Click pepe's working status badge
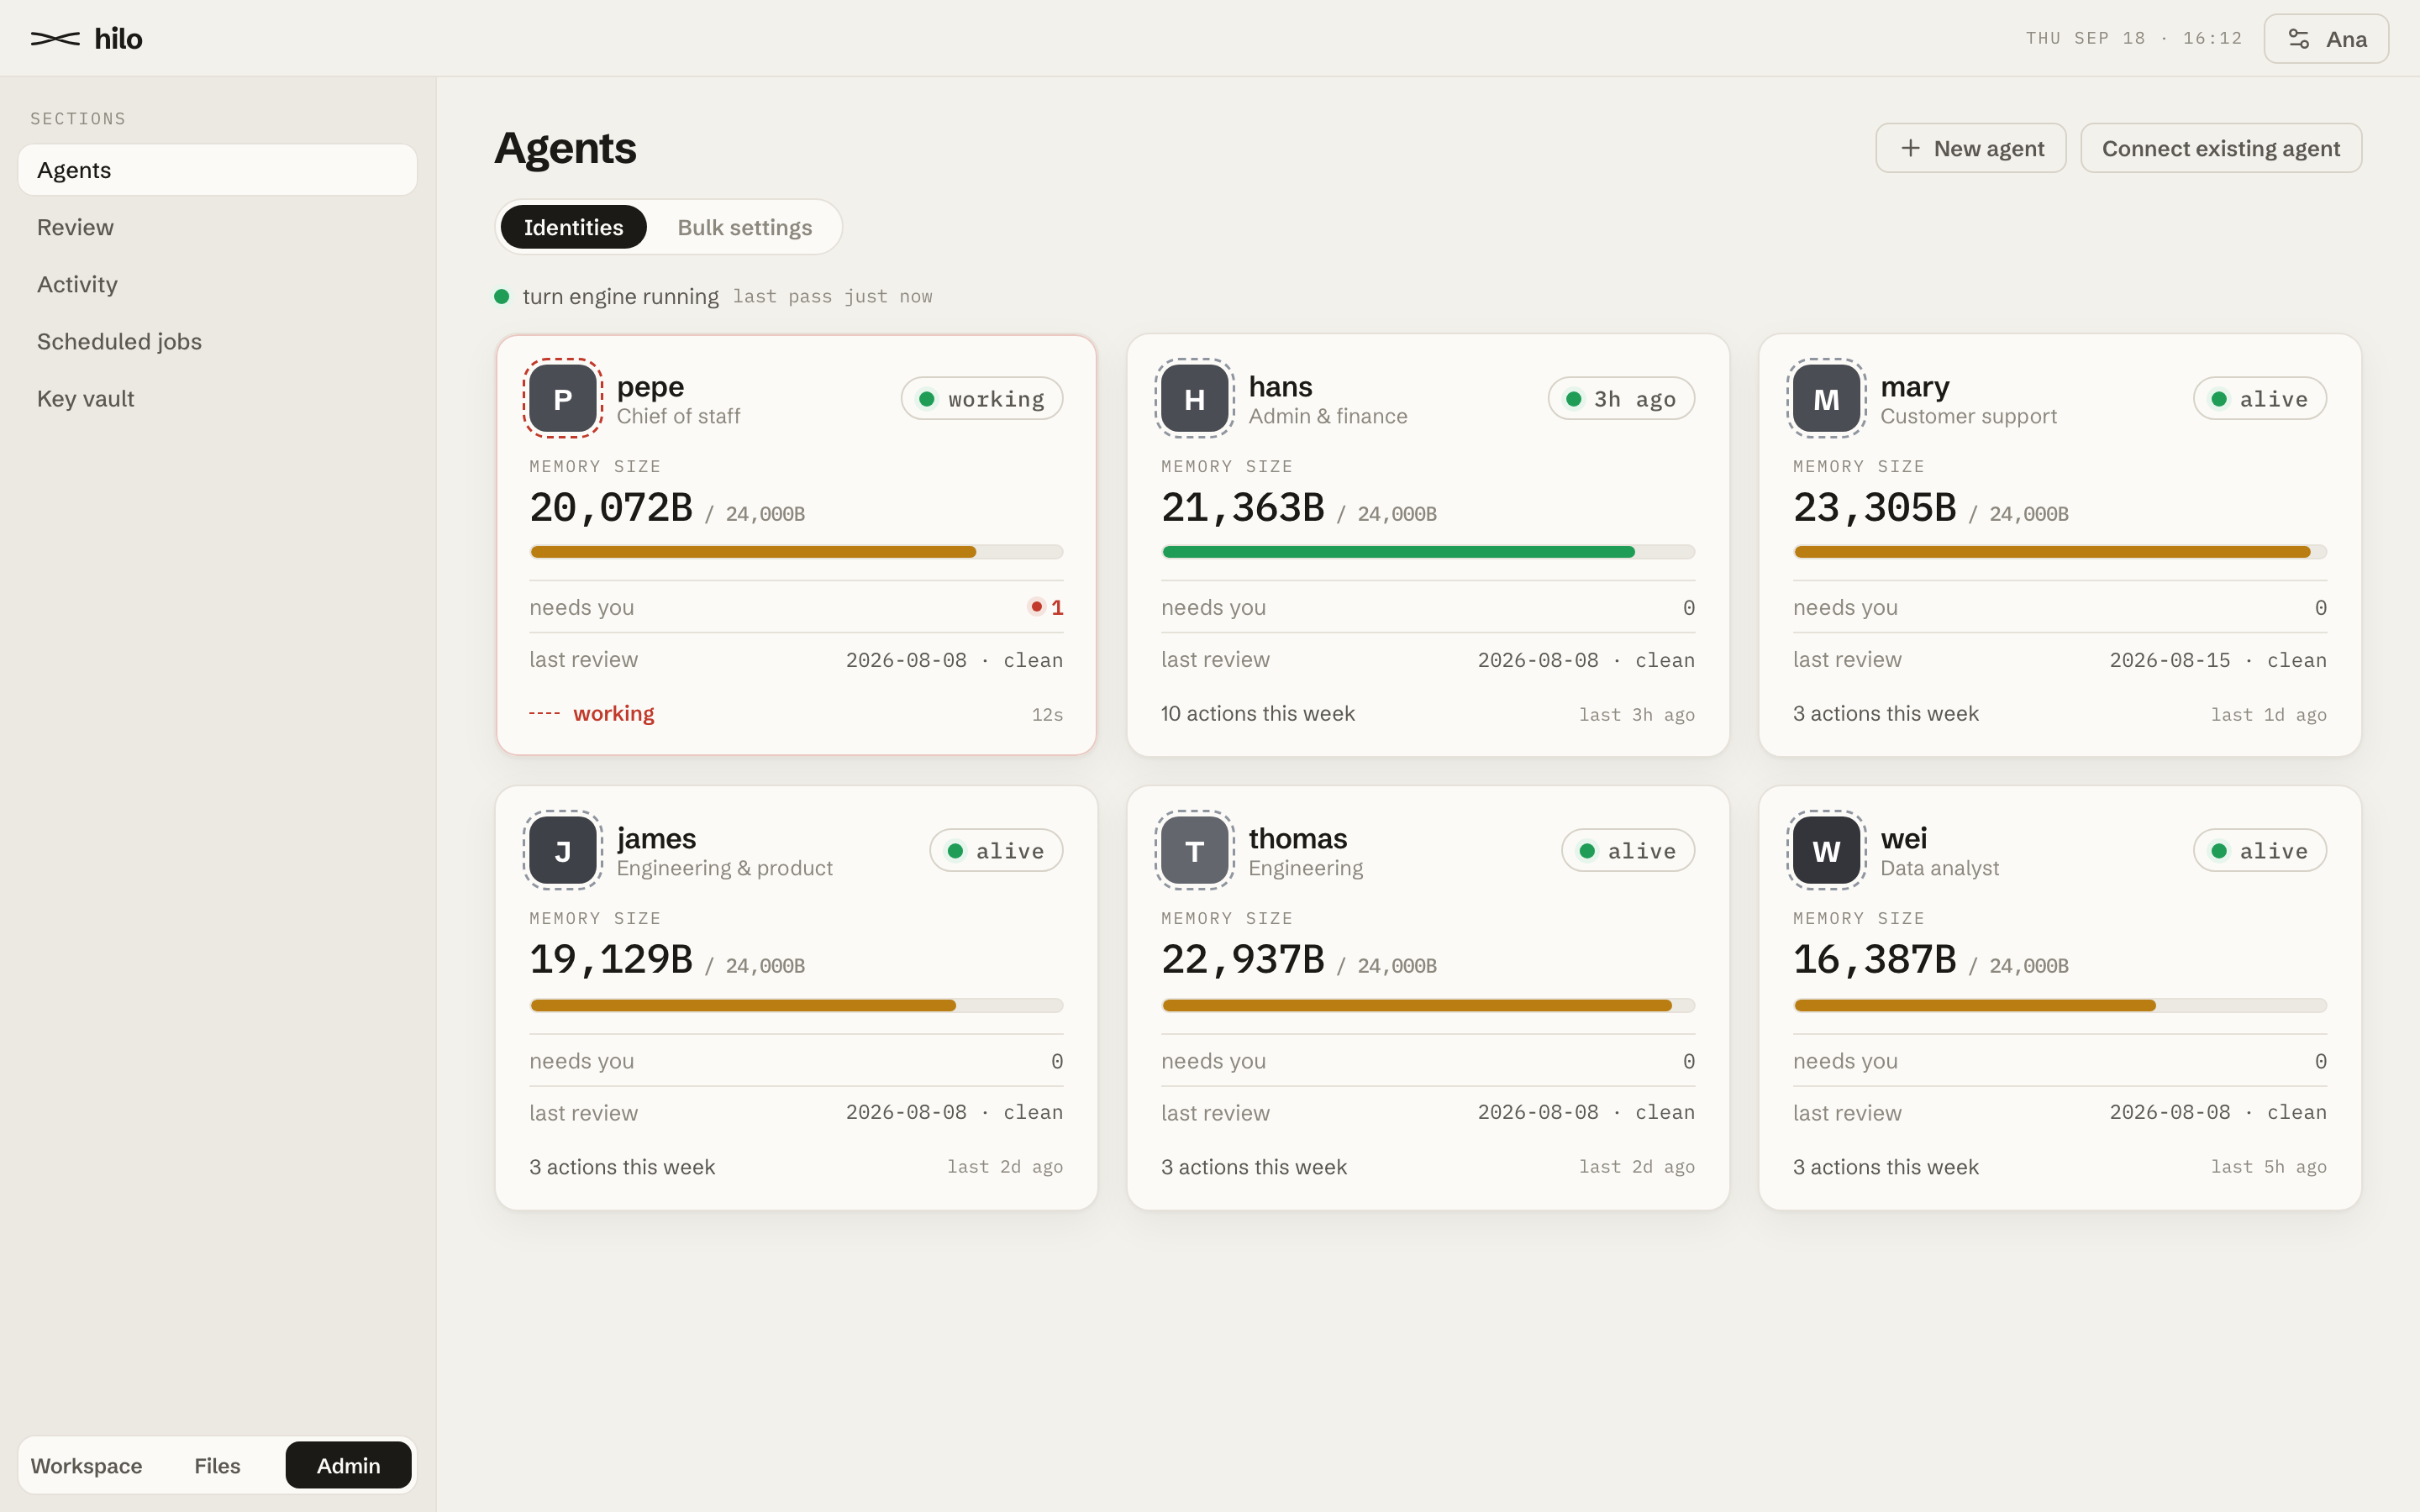Viewport: 2420px width, 1512px height. 981,398
